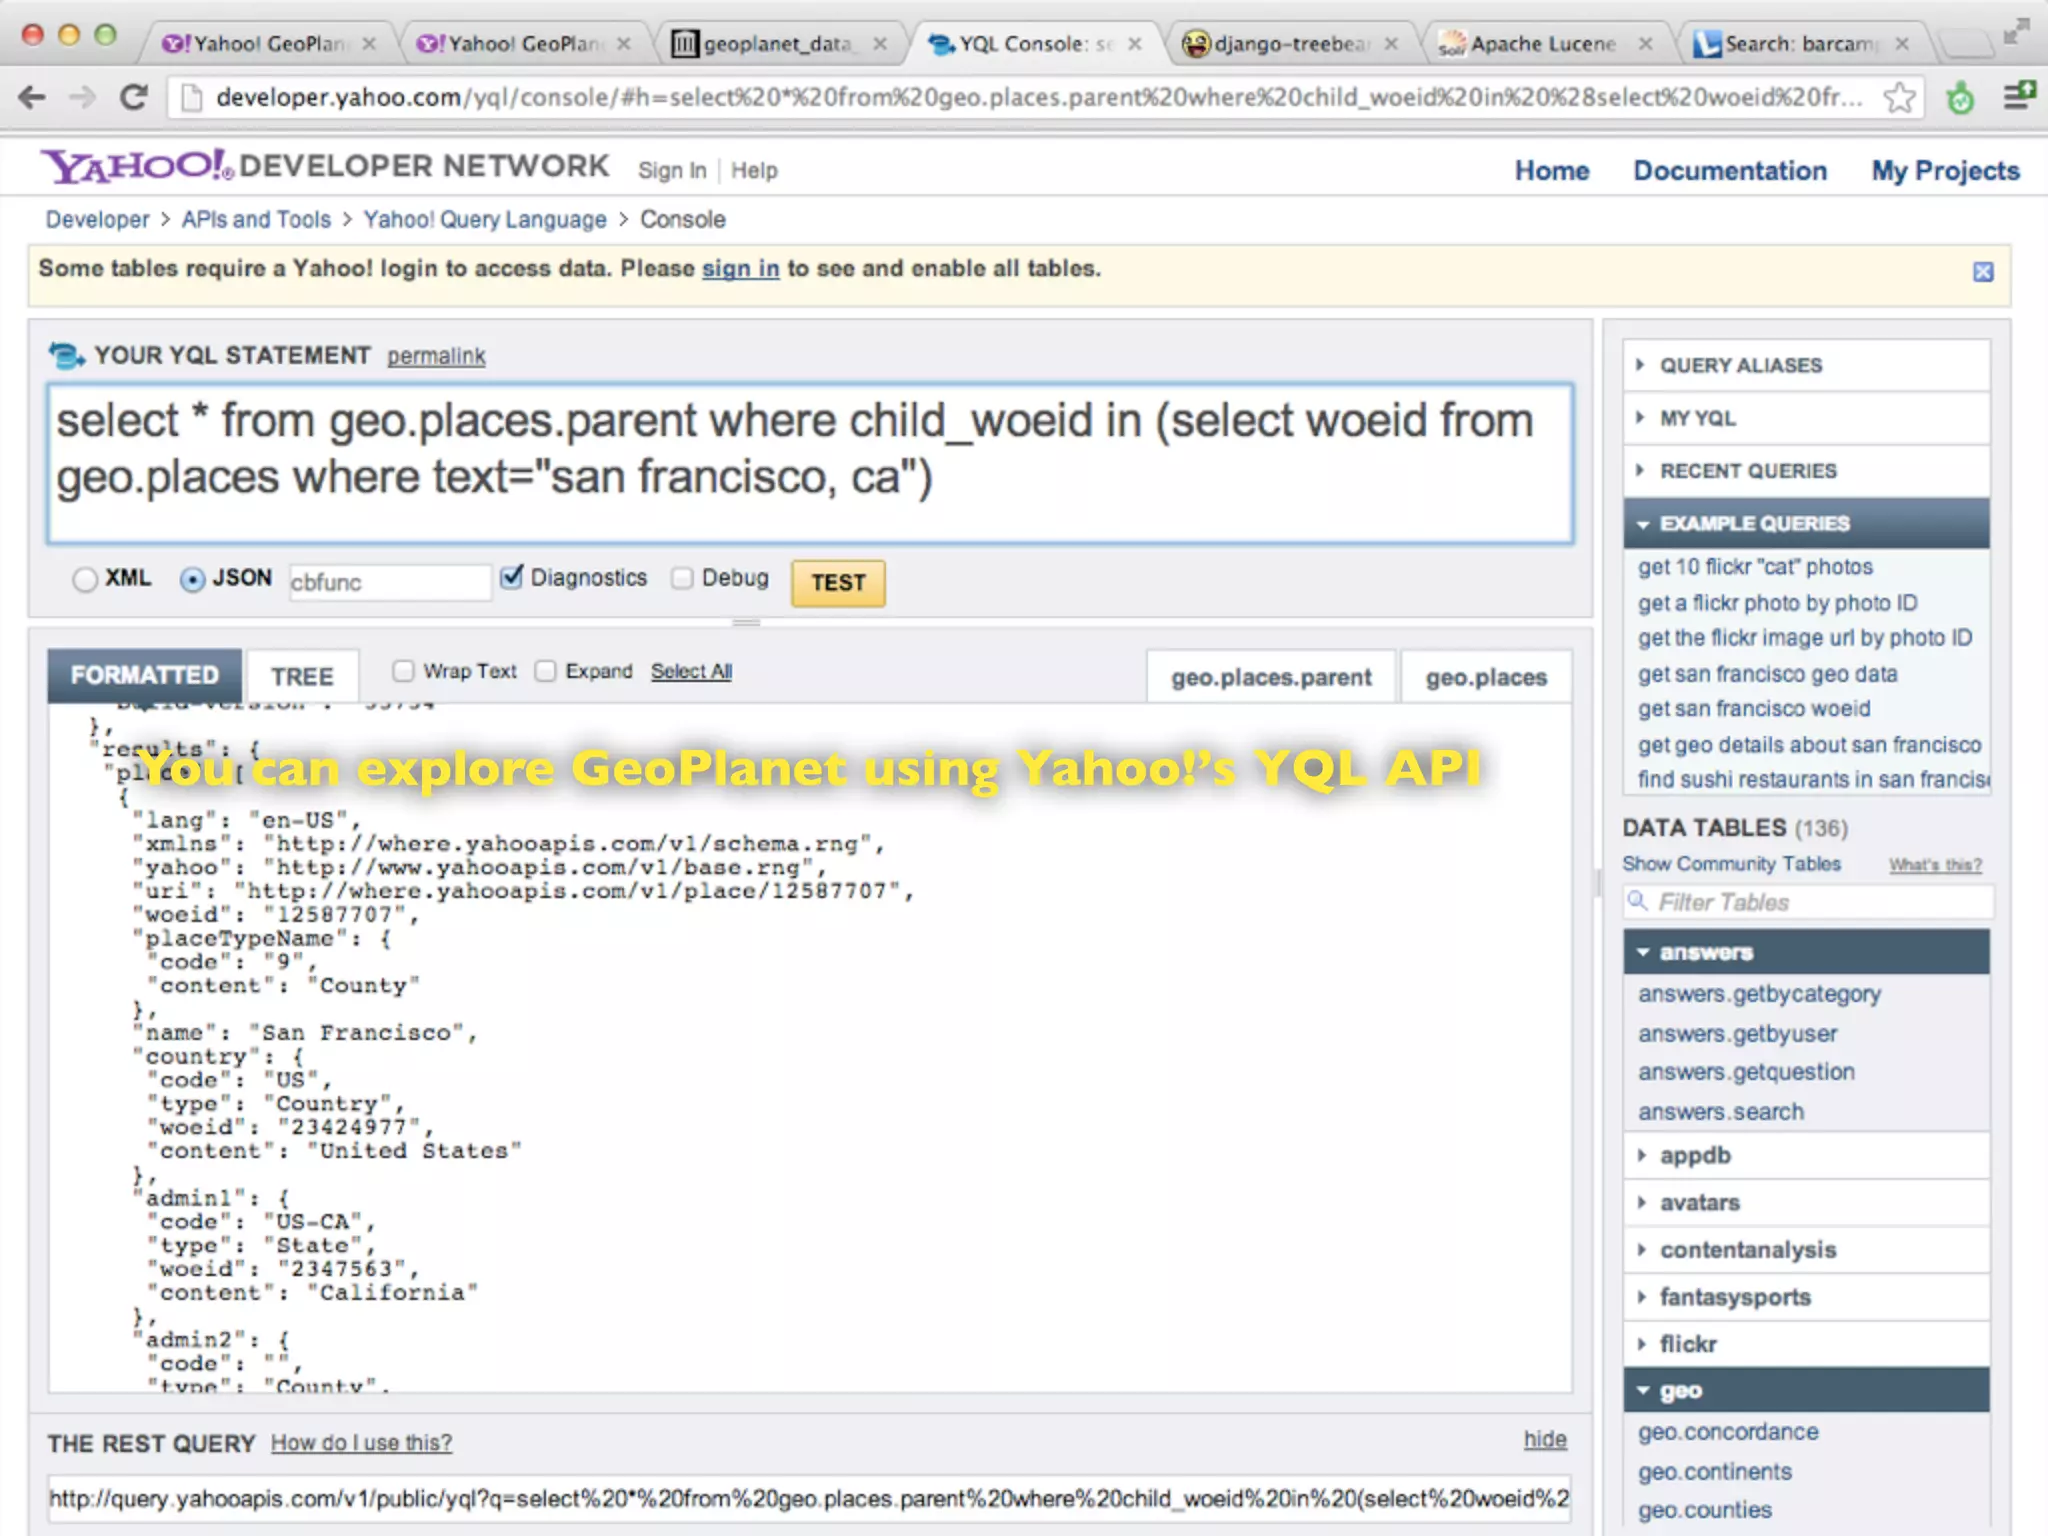Screen dimensions: 2048x1536
Task: Expand the My YQL section
Action: (1806, 418)
